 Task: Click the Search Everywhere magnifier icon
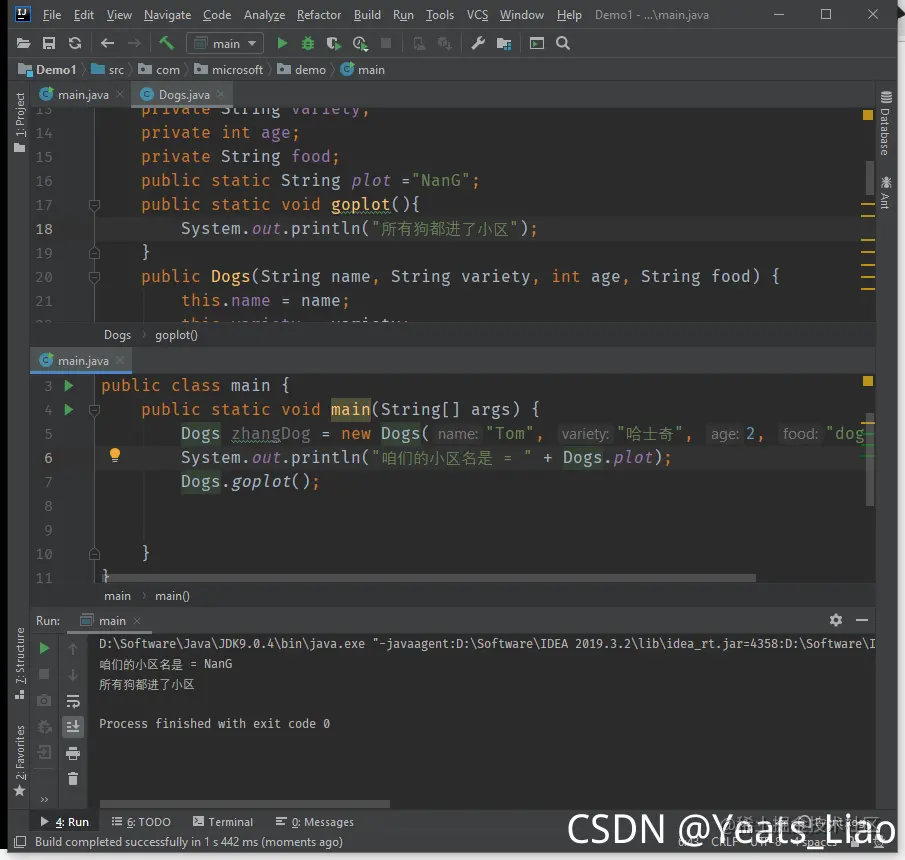tap(563, 43)
